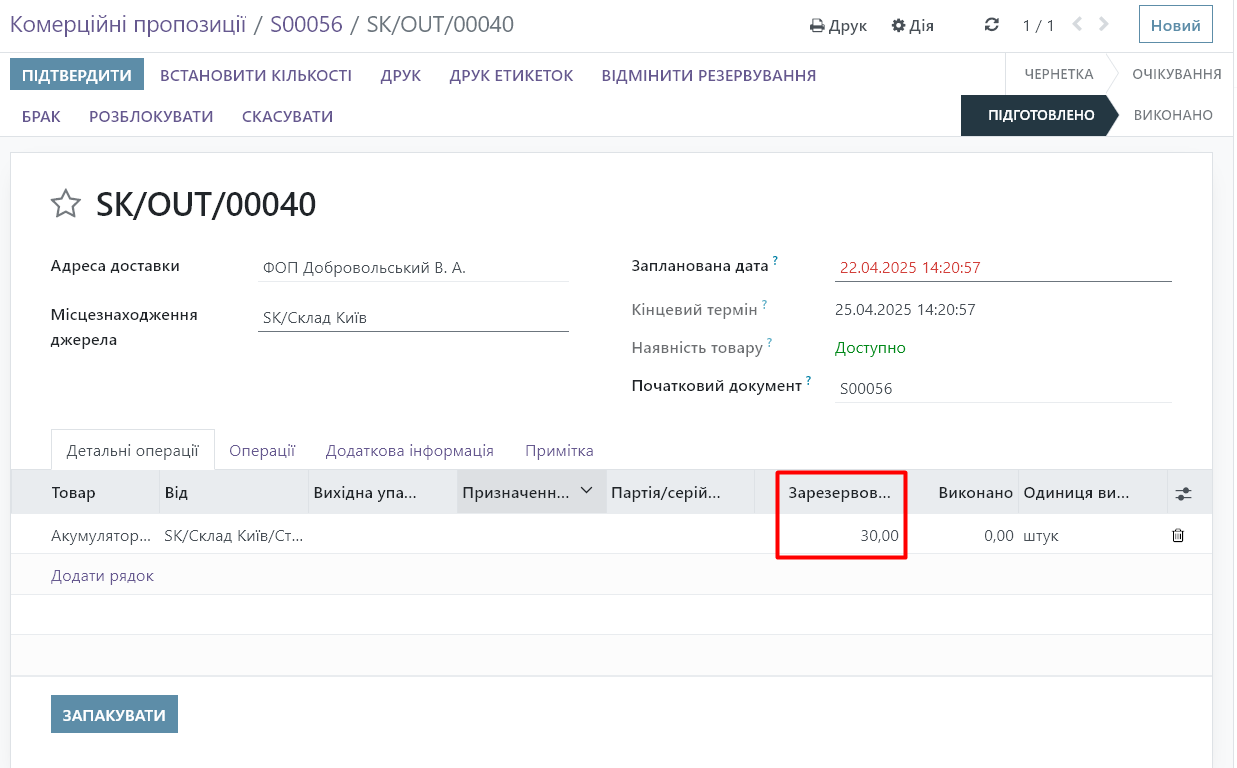Click Відмінити резервування button
Screen dimensions: 1237x768
[x=708, y=76]
